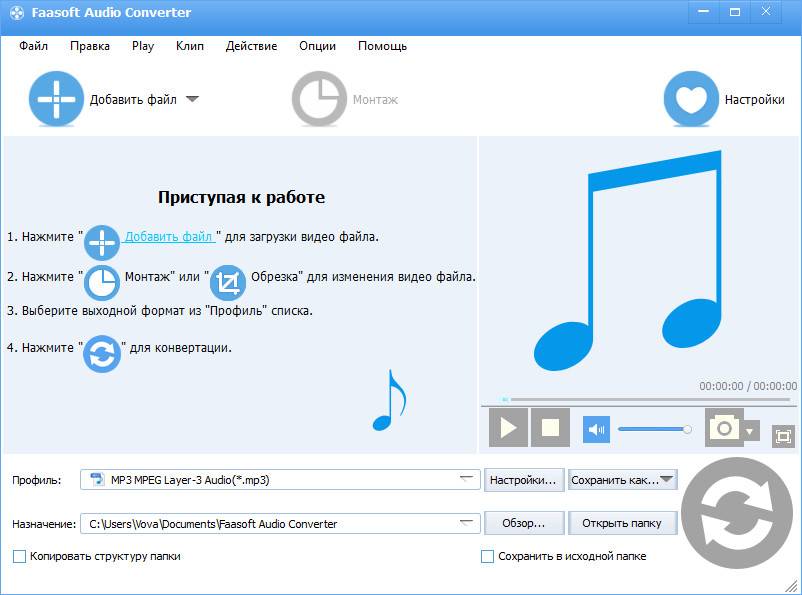Screen dimensions: 802x595
Task: Click the 00:00:00 / 00:00:00 time display
Action: point(748,386)
